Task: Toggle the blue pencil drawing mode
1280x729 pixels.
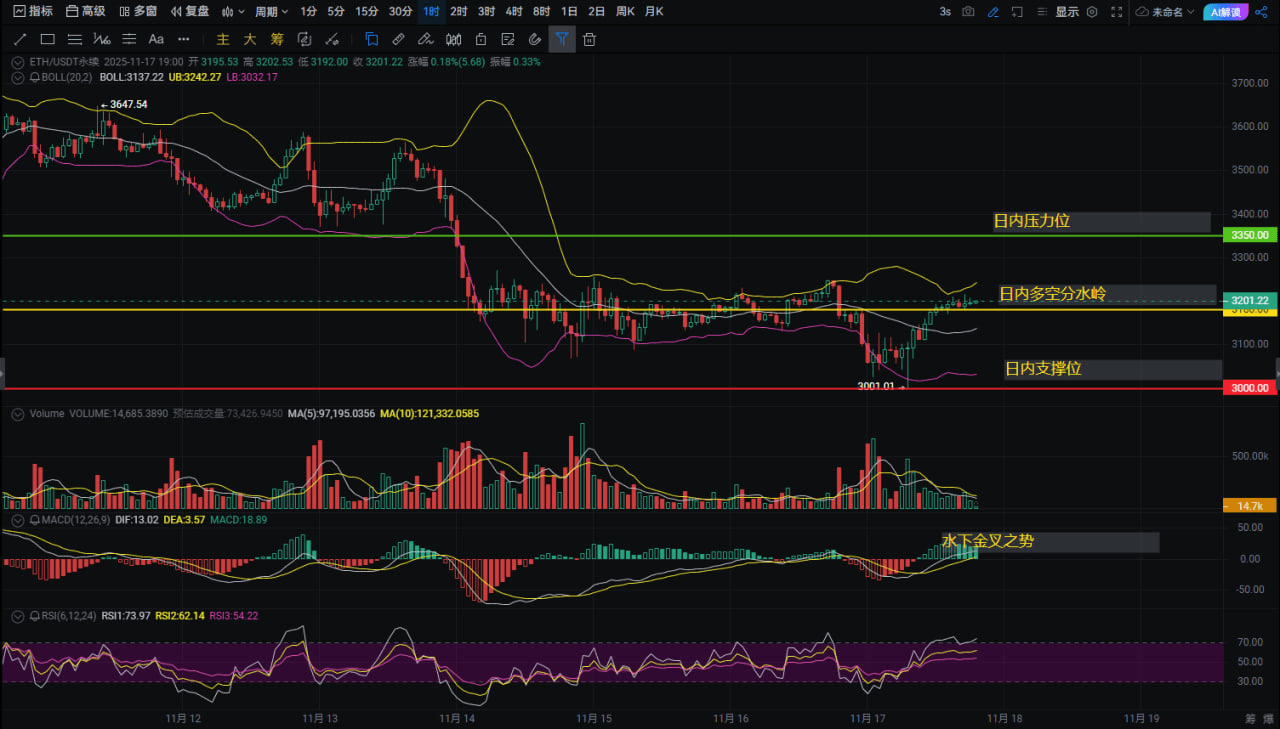Action: point(993,12)
